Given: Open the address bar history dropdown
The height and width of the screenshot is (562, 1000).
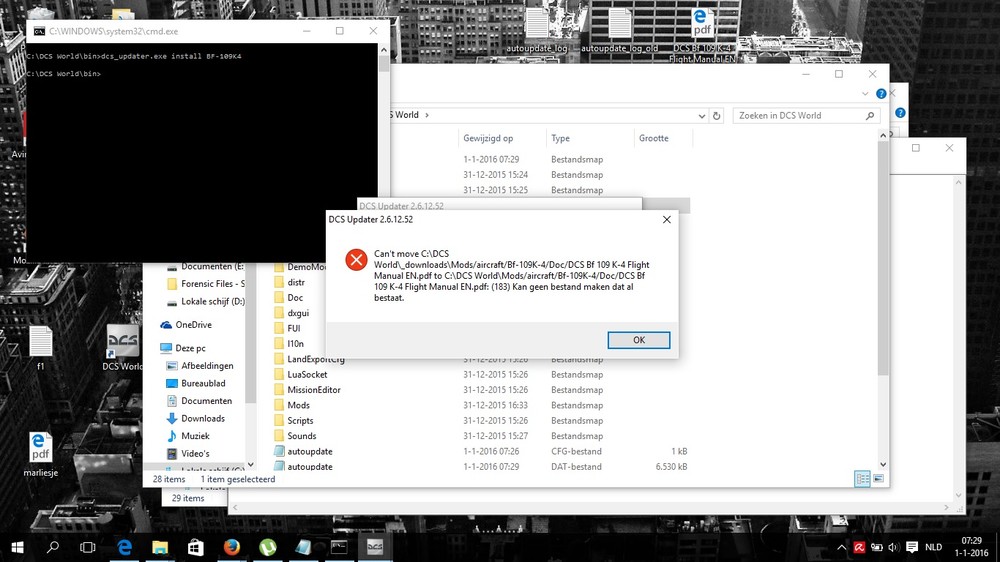Looking at the screenshot, I should pyautogui.click(x=702, y=116).
